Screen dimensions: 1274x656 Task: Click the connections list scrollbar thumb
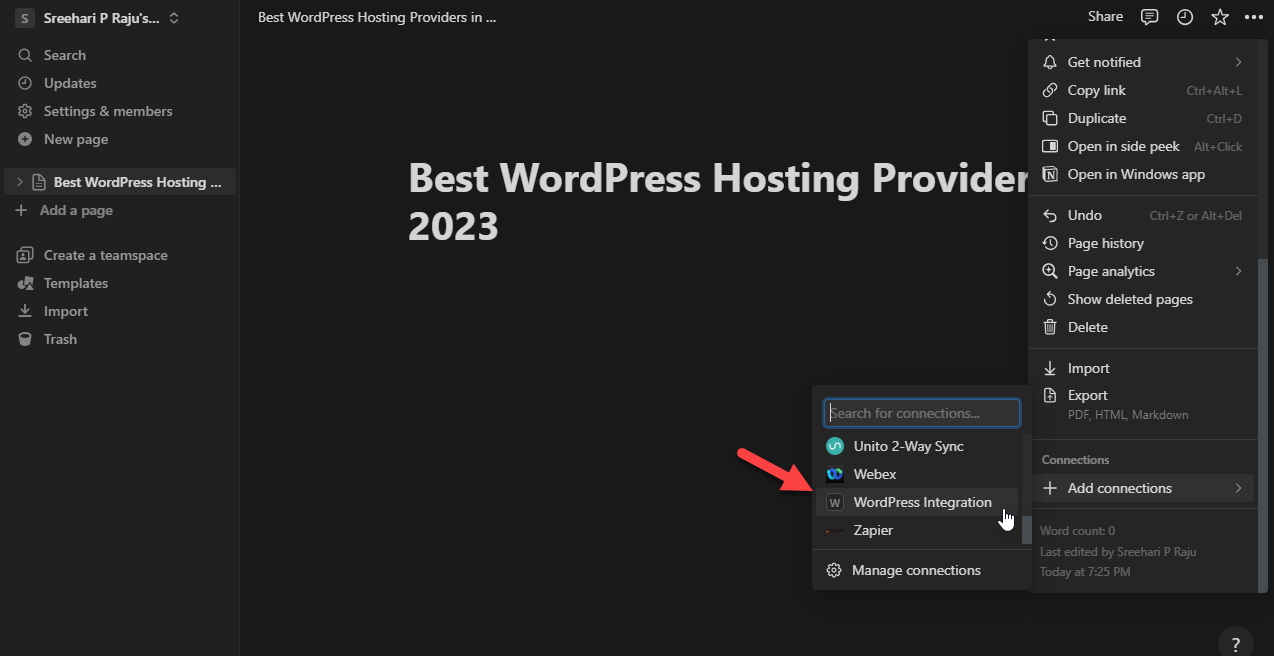1026,529
